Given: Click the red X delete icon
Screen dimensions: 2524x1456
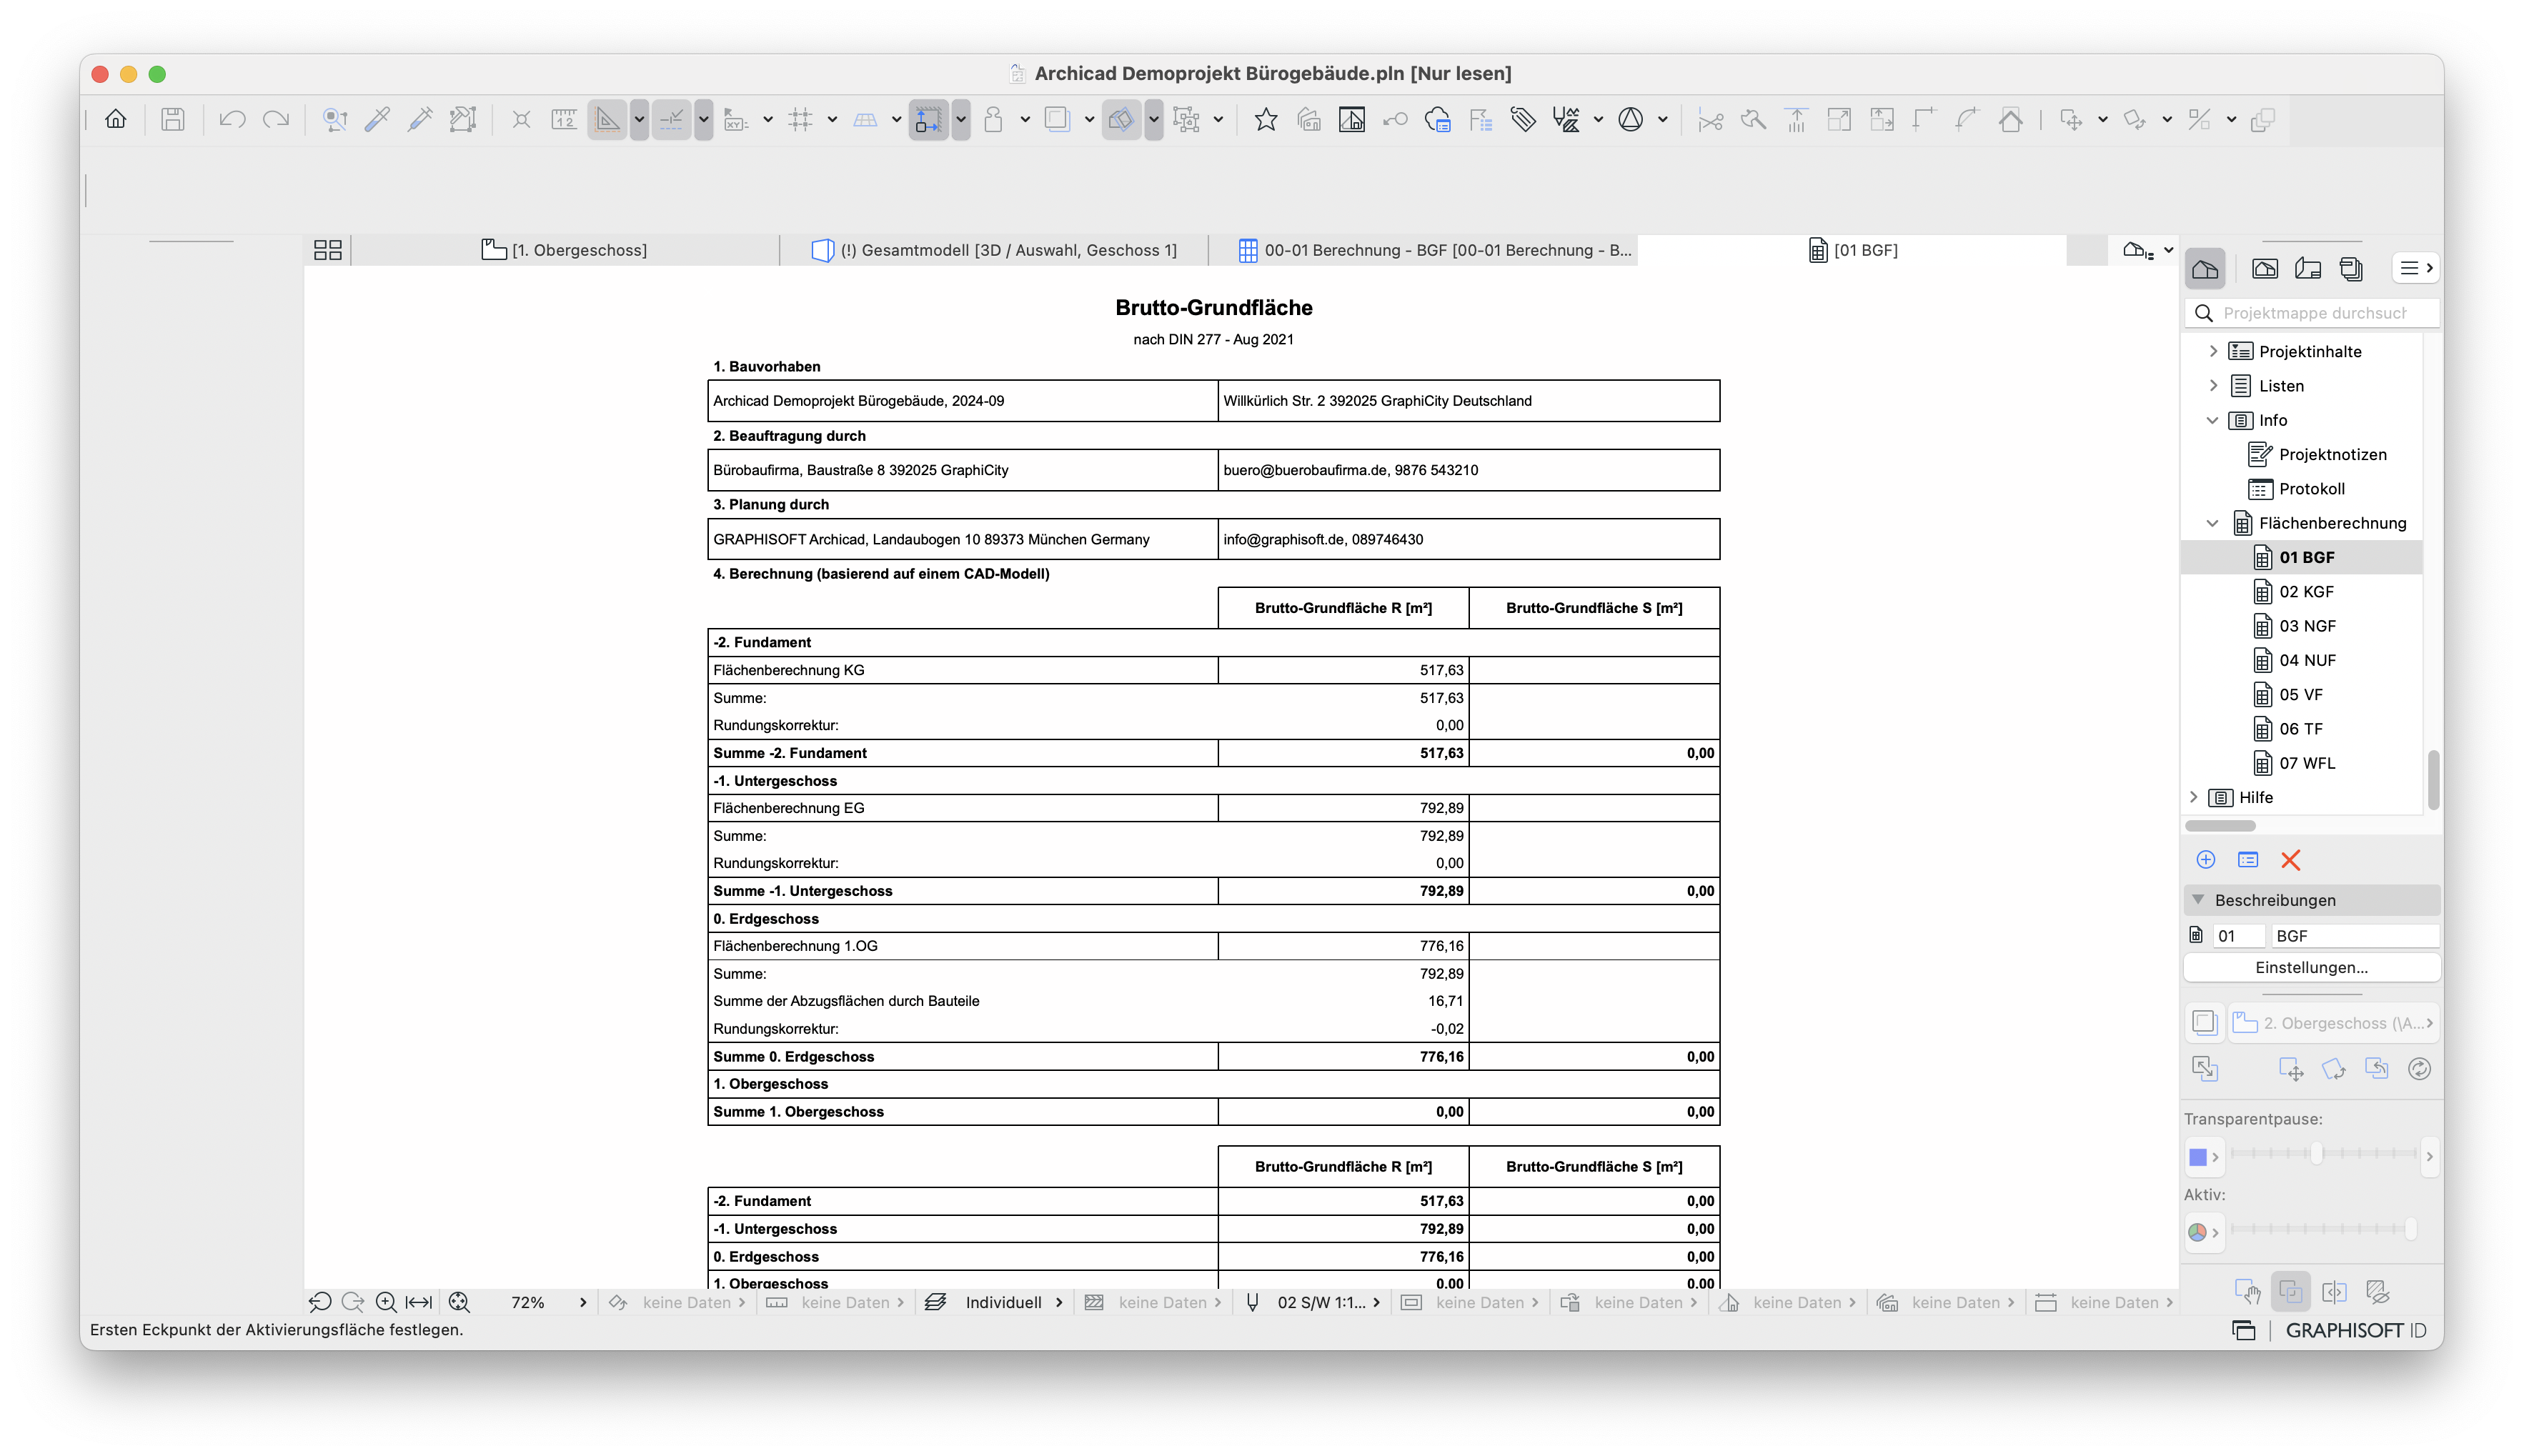Looking at the screenshot, I should (x=2291, y=860).
